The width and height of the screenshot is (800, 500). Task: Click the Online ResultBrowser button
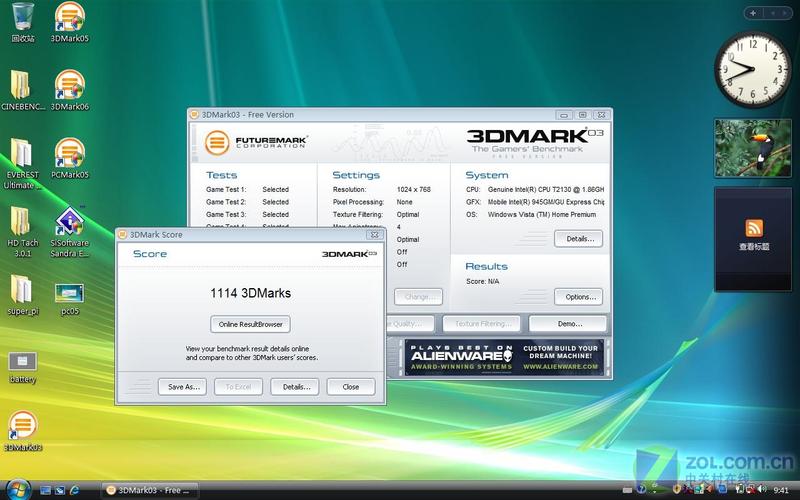(x=250, y=324)
